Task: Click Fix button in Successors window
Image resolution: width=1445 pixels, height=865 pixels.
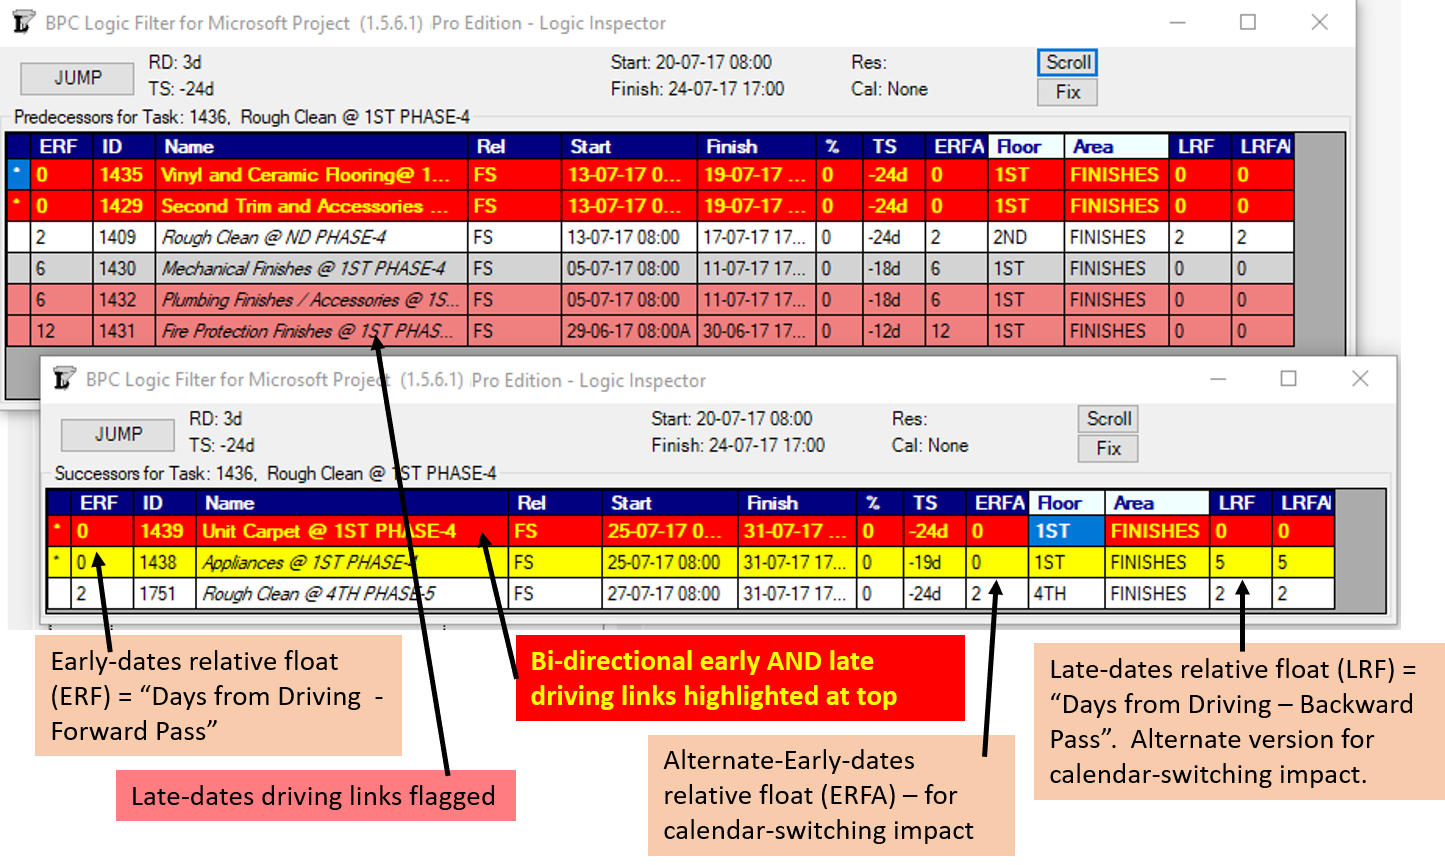Action: pos(1108,448)
